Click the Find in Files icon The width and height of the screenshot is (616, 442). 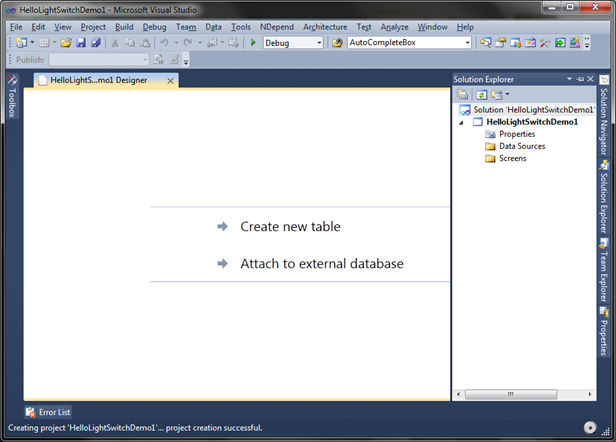click(x=337, y=42)
